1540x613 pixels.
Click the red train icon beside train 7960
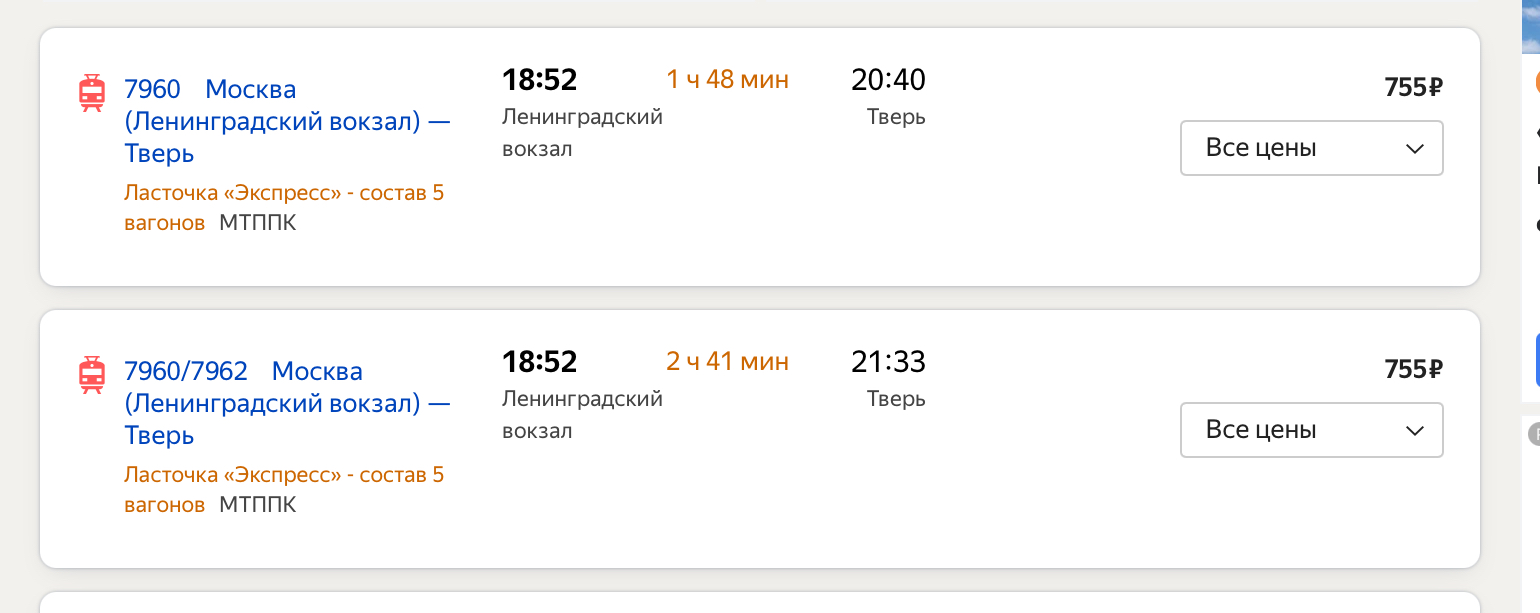(92, 92)
